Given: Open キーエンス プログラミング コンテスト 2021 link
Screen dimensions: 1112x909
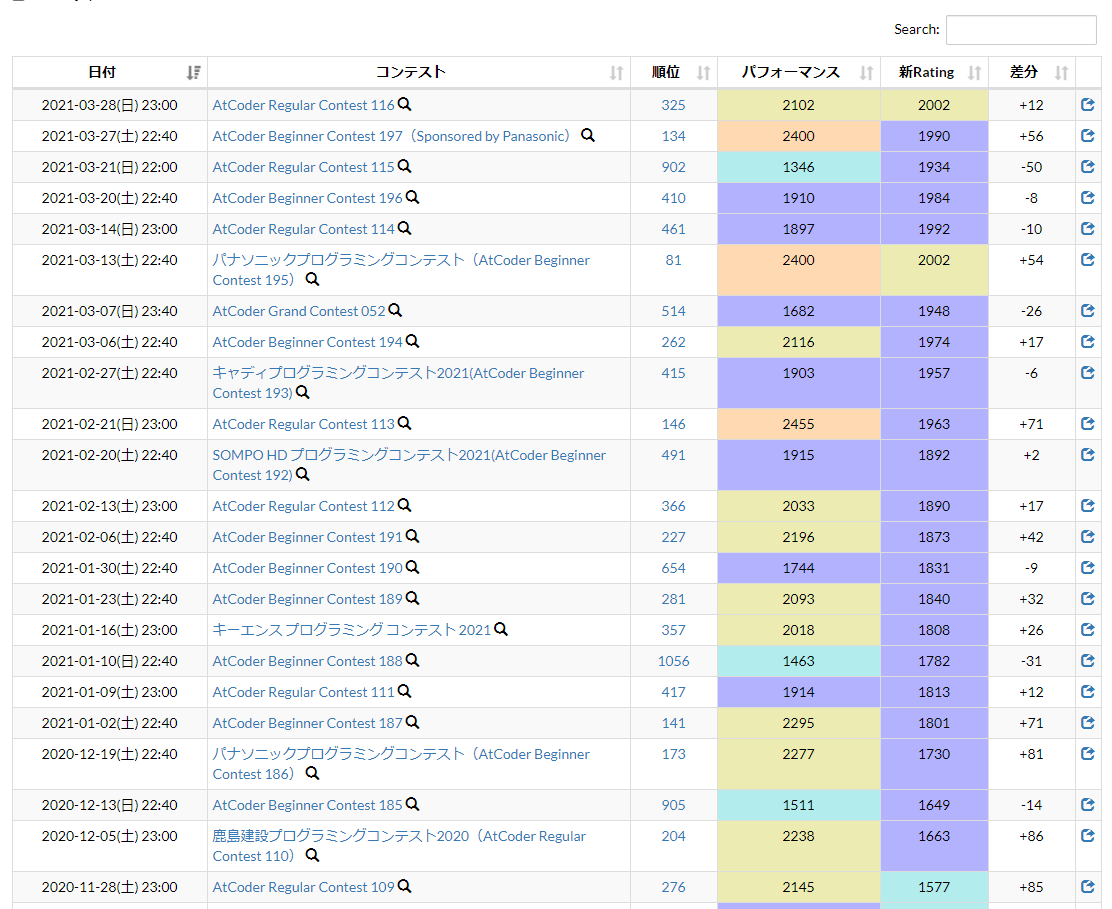Looking at the screenshot, I should pos(351,630).
